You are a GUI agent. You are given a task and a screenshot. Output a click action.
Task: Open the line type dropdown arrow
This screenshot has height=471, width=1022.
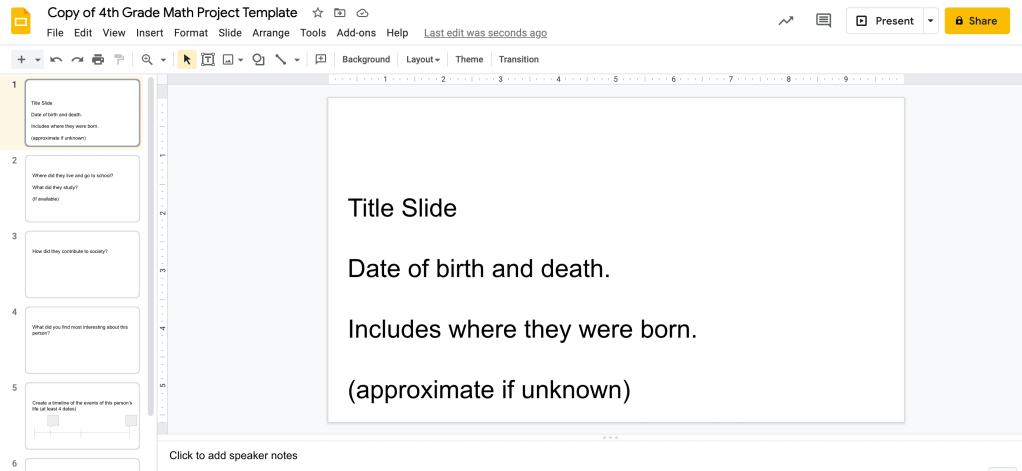point(297,60)
